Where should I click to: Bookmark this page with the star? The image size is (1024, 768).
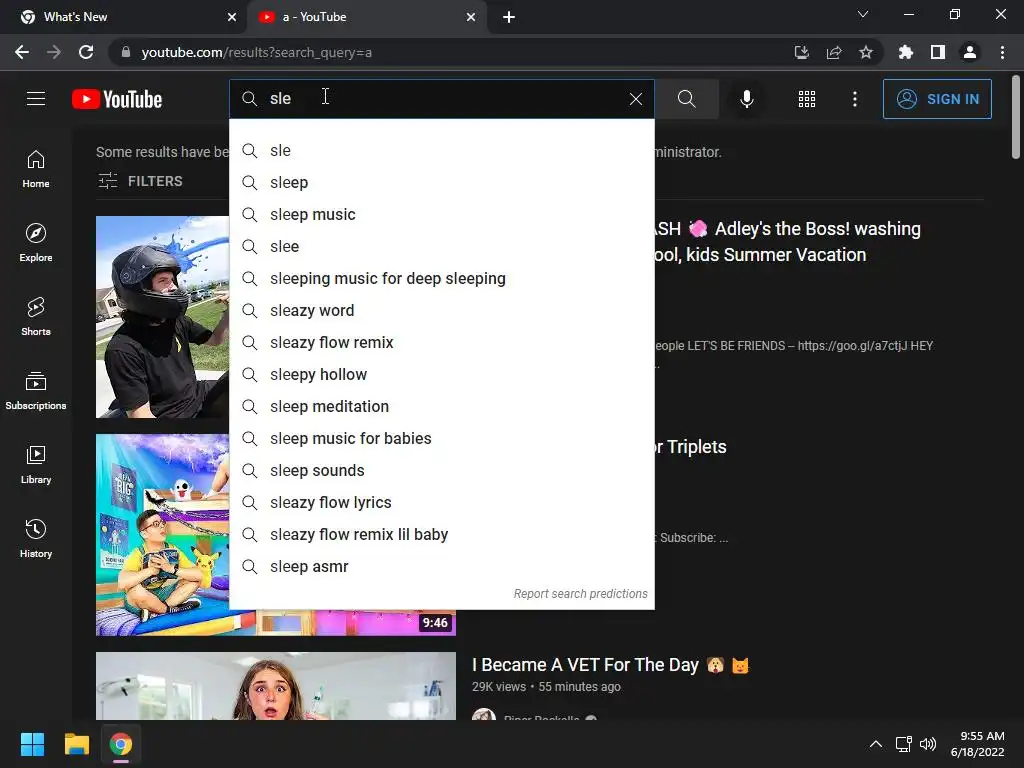point(865,52)
